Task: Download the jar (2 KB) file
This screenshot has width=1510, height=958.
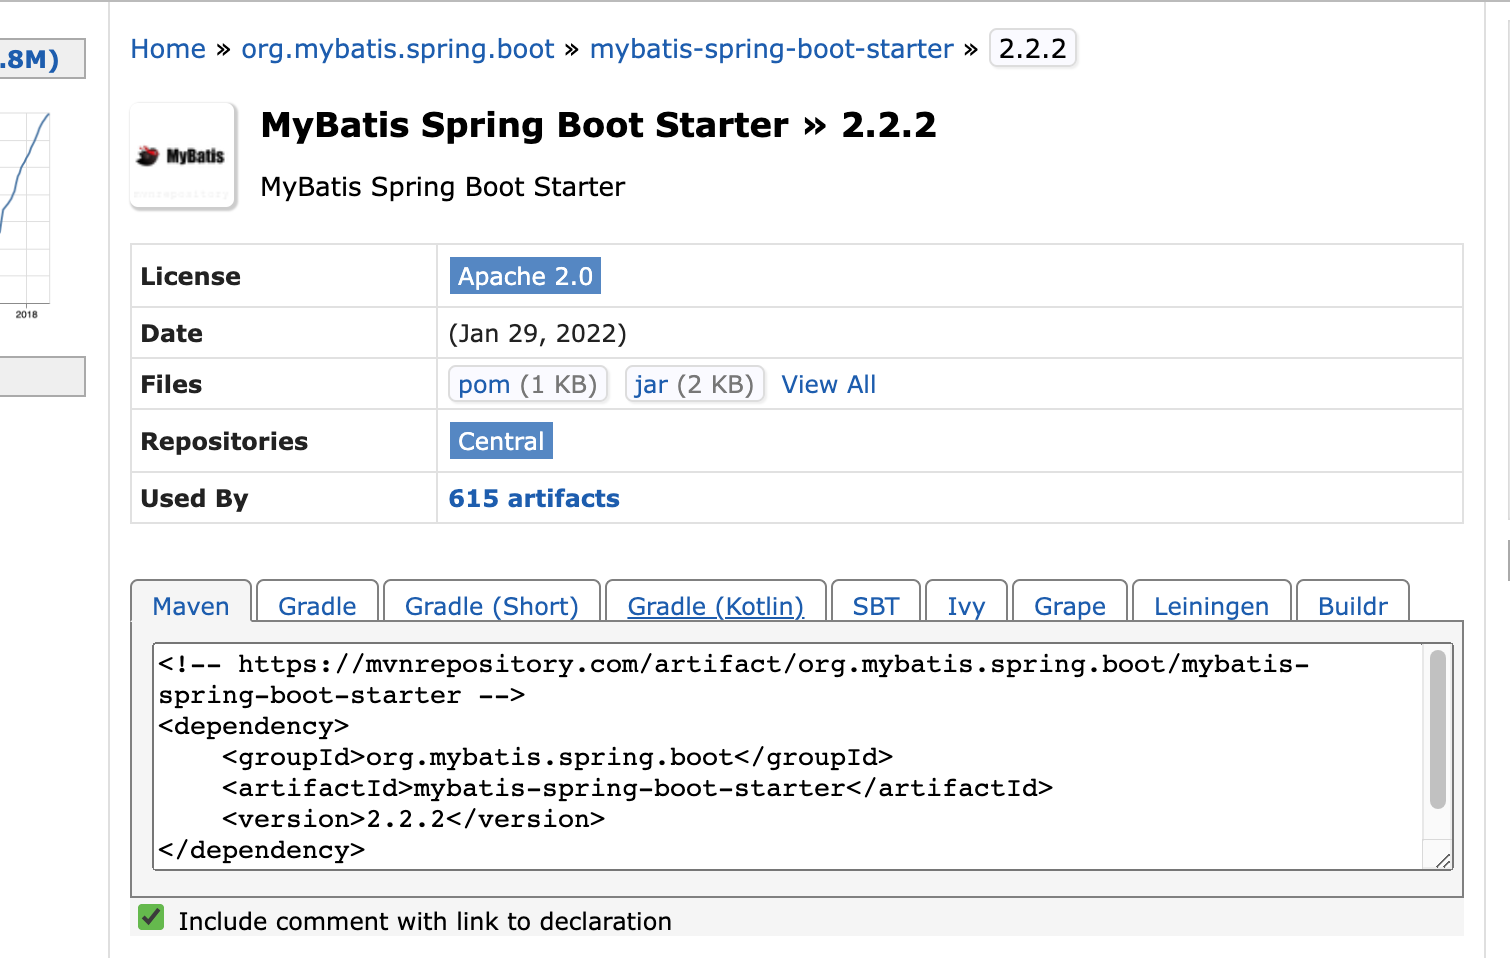Action: coord(693,384)
